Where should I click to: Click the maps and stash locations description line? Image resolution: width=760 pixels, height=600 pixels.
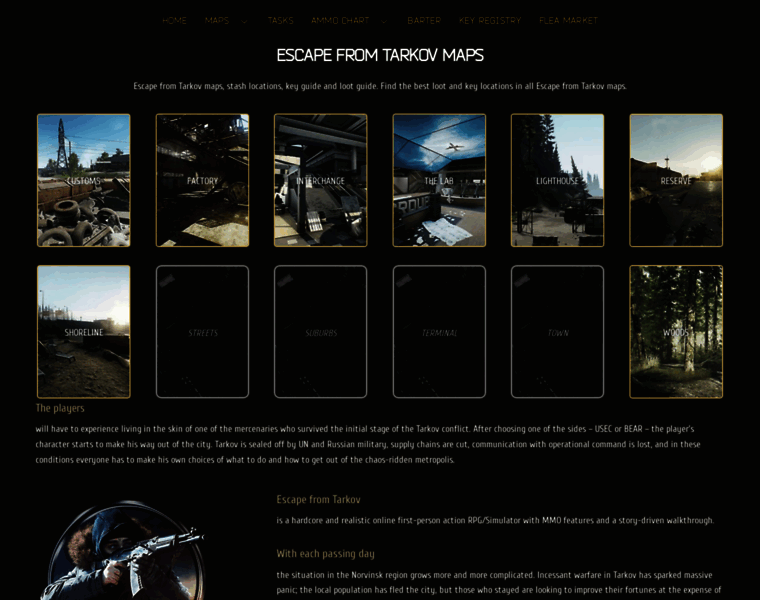coord(380,86)
